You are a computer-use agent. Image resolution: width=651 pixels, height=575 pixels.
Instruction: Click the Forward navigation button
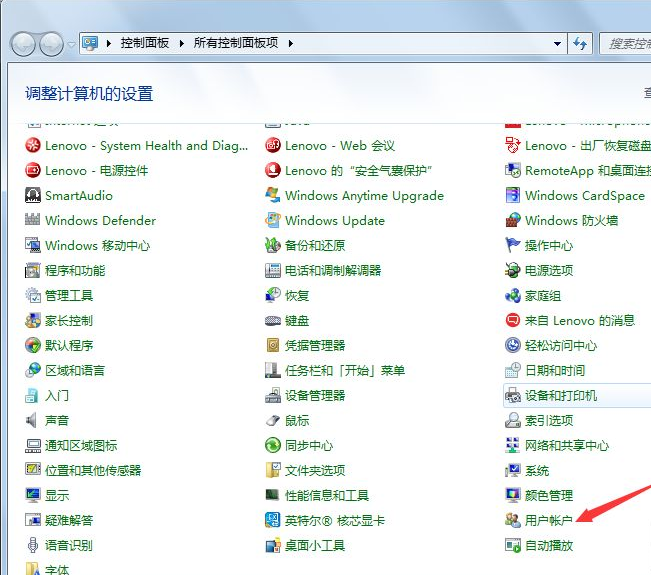[51, 44]
